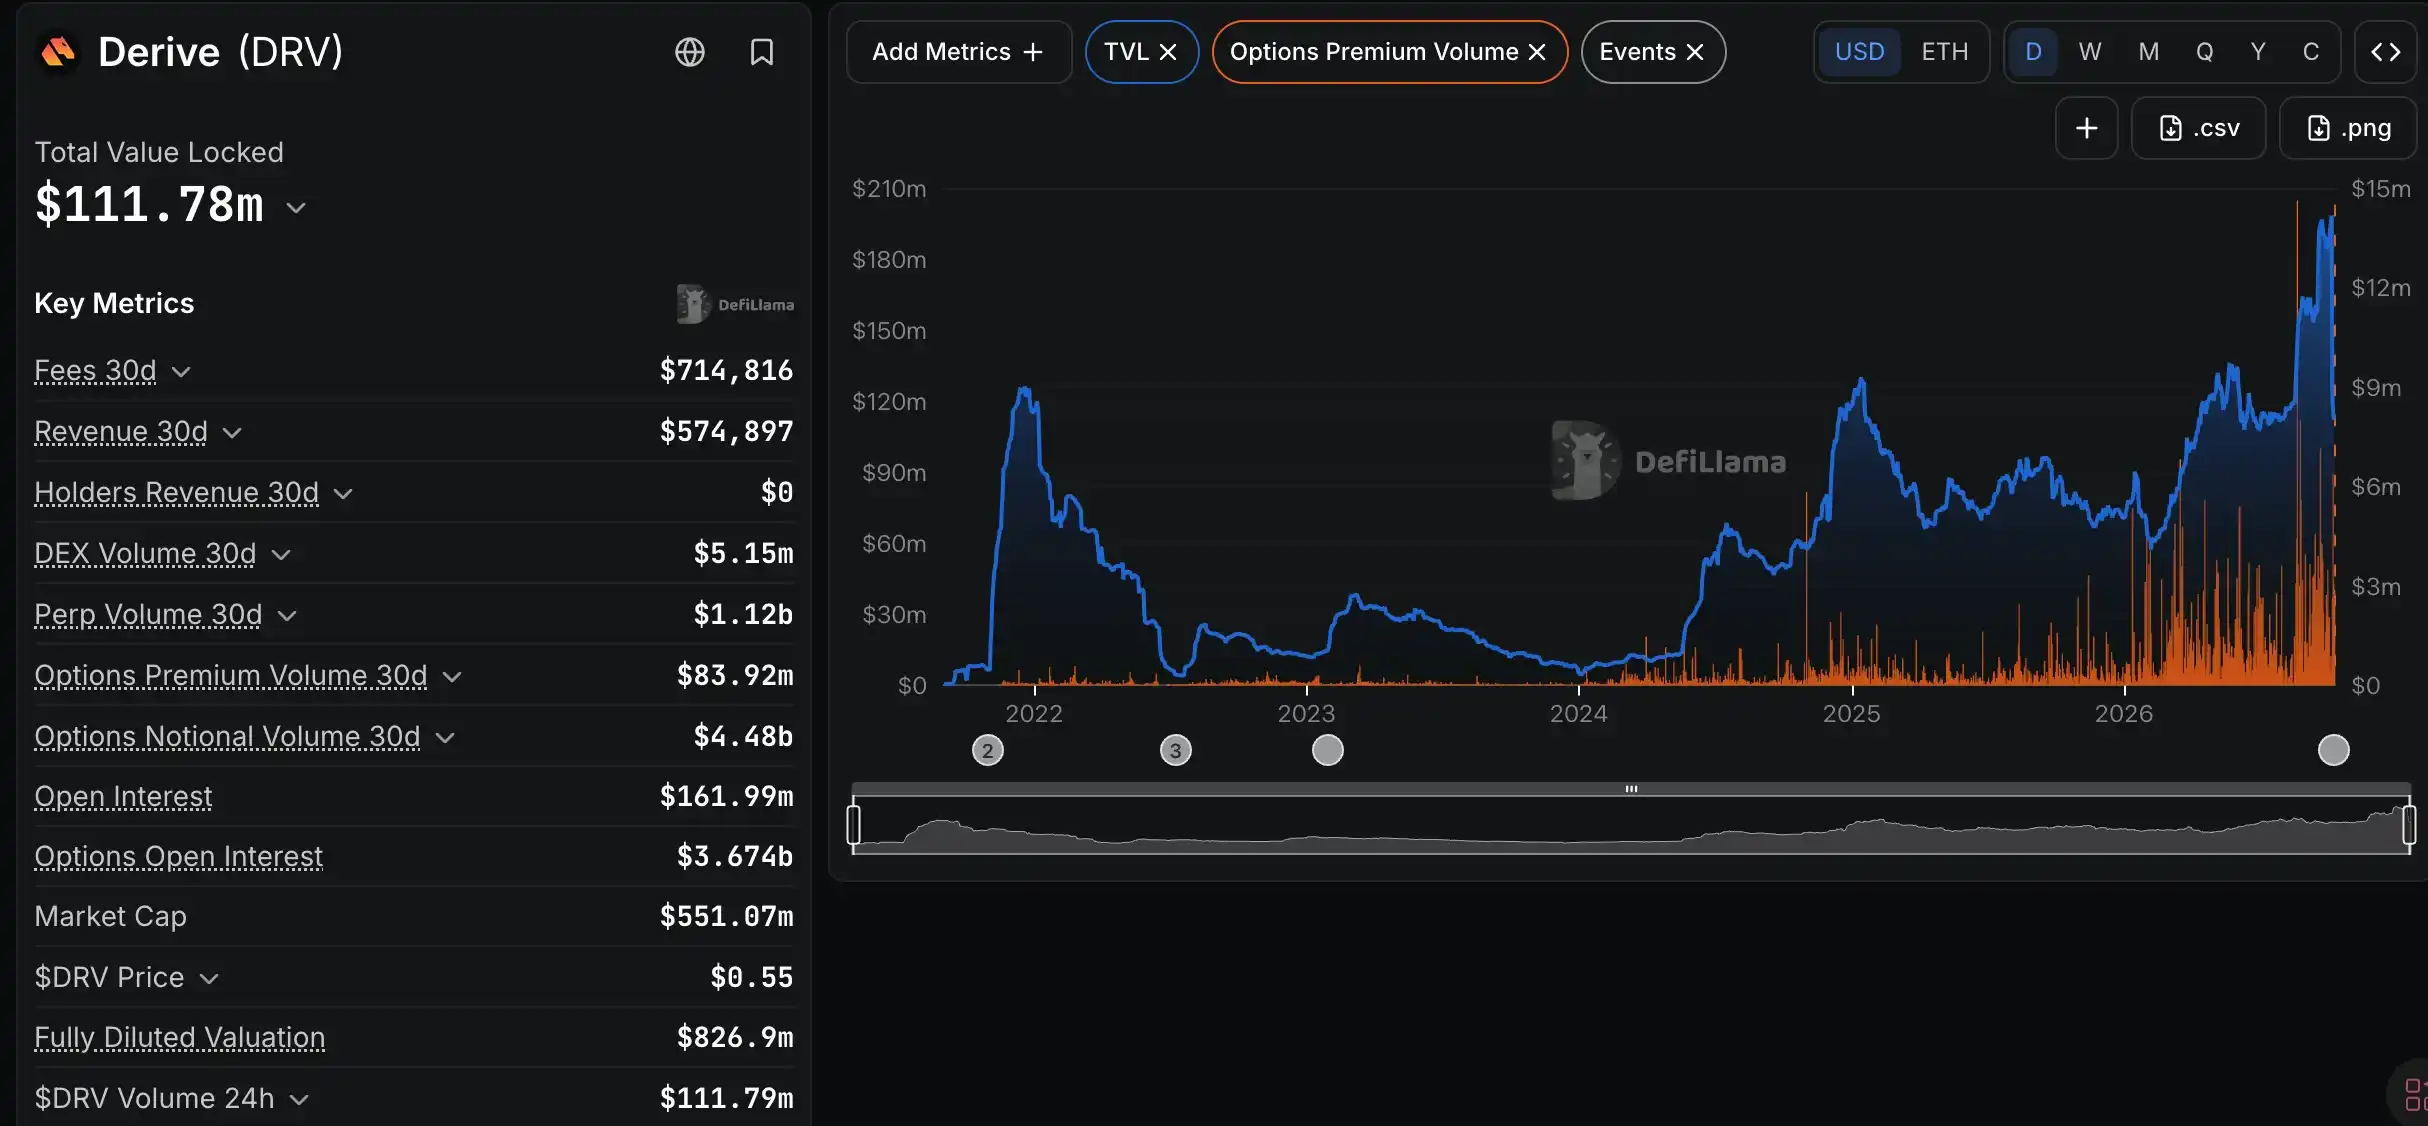
Task: Expand Holders Revenue 30d row
Action: click(343, 494)
